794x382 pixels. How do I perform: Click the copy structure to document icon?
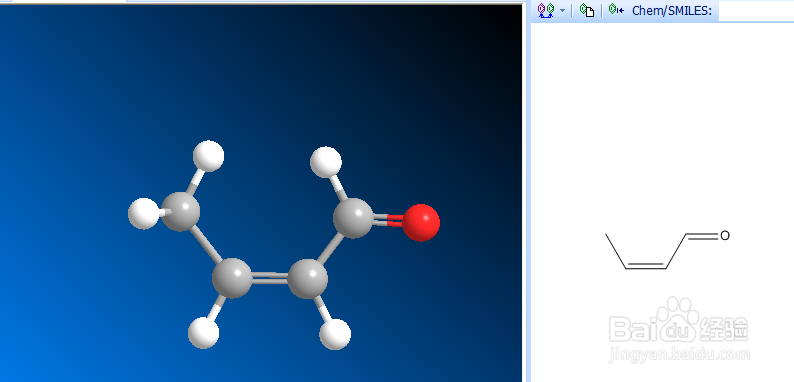pyautogui.click(x=587, y=10)
